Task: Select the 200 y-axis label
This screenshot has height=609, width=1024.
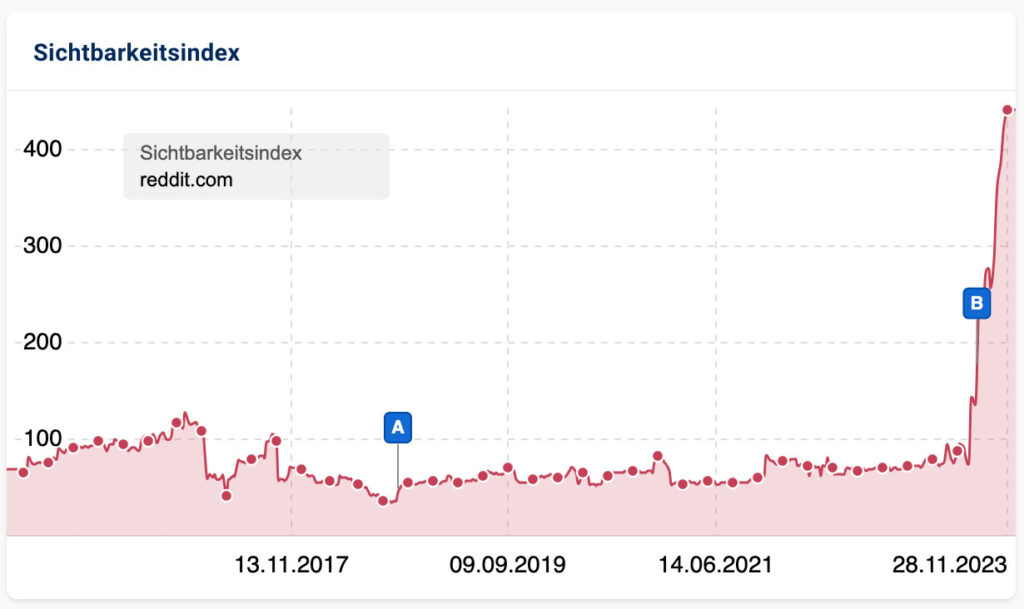Action: click(42, 342)
